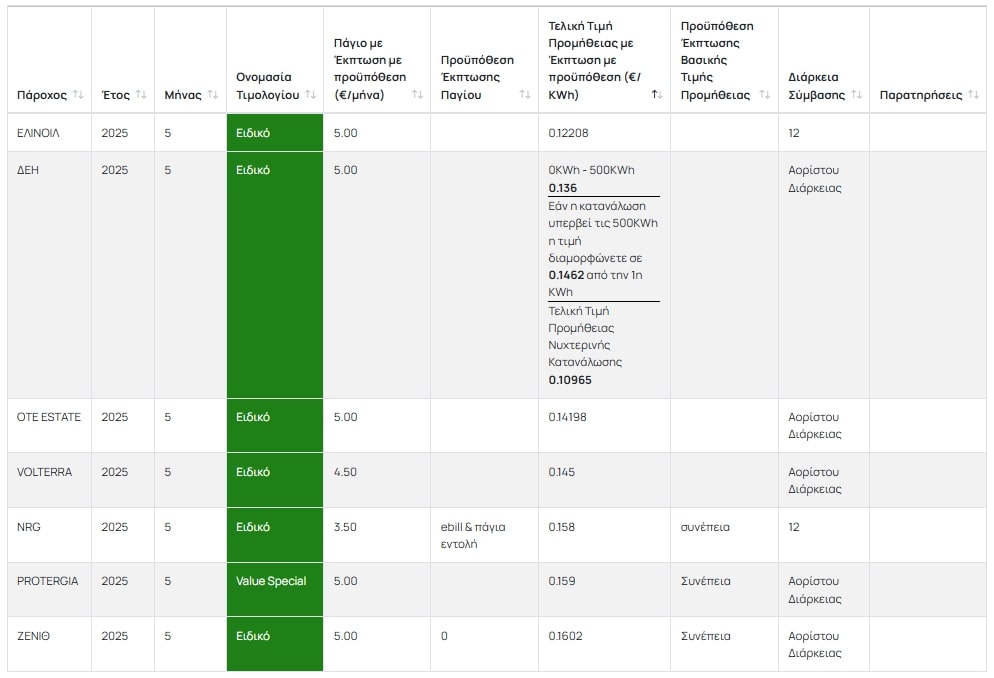The height and width of the screenshot is (678, 994).
Task: Sort by Προϋπόθεση Έκπτωσης Παγίου arrows
Action: (525, 95)
